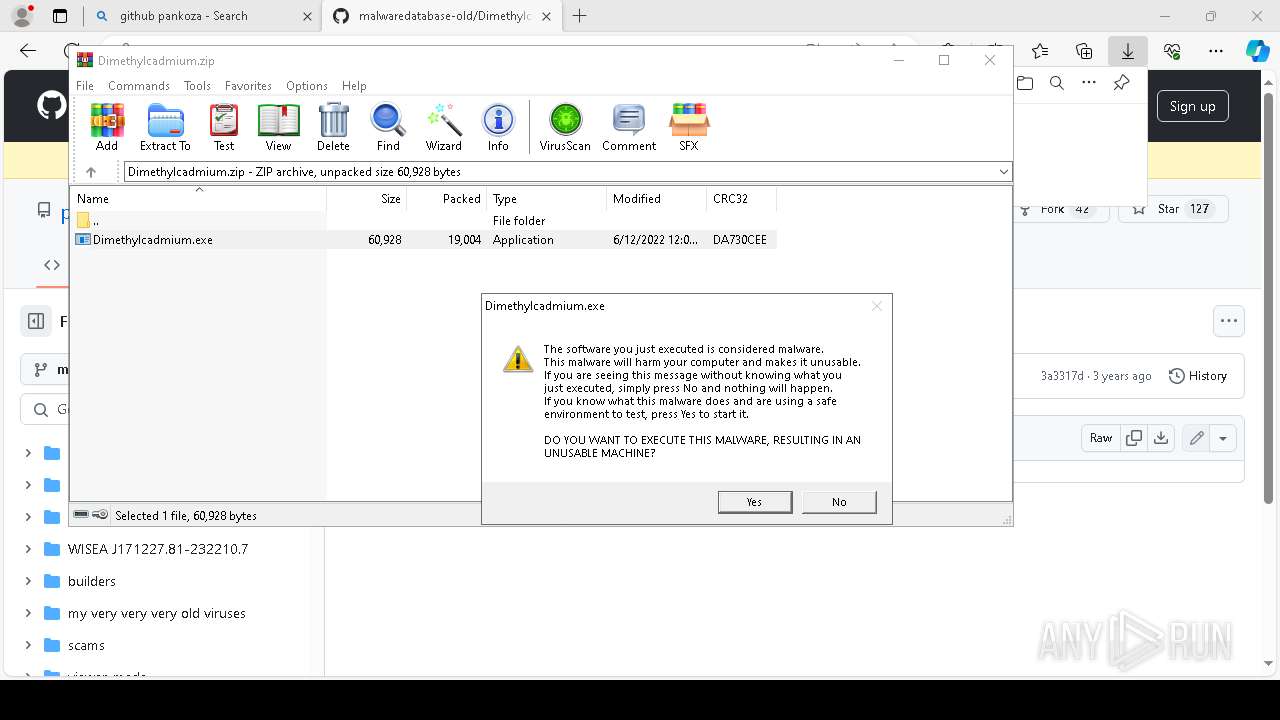Open the downloads panel search icon
The image size is (1280, 720).
1056,83
